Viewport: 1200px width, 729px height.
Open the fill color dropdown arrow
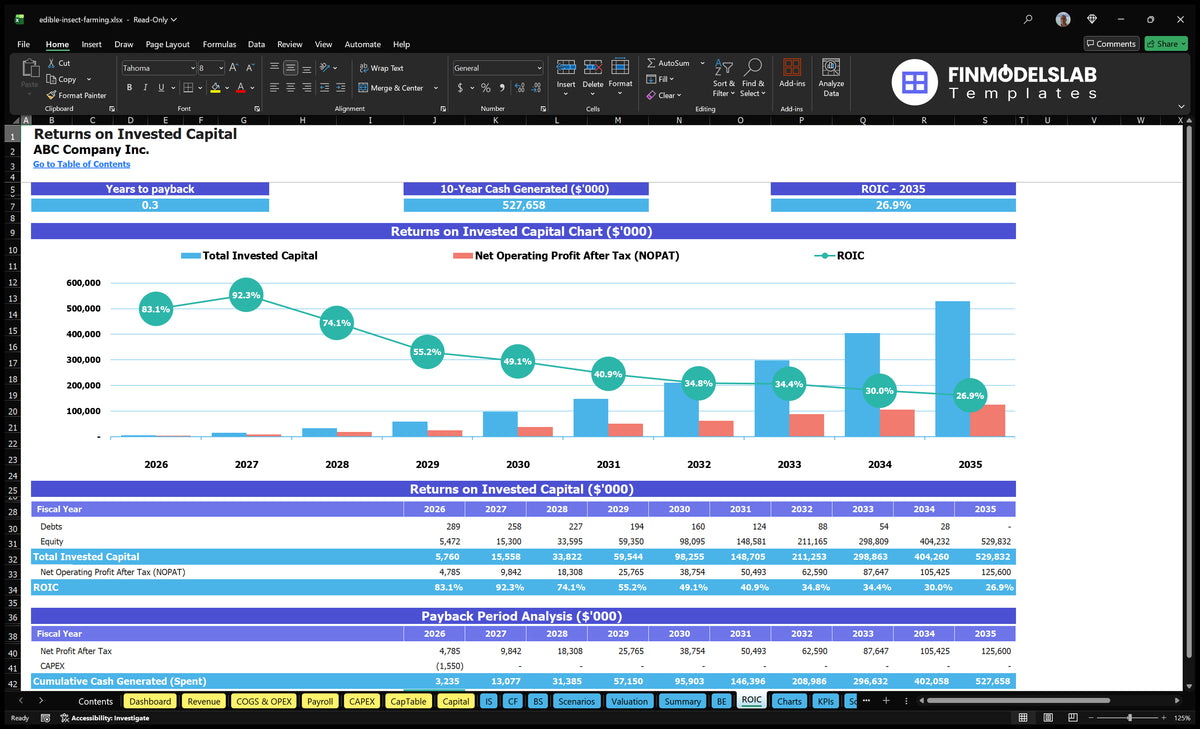click(x=226, y=87)
